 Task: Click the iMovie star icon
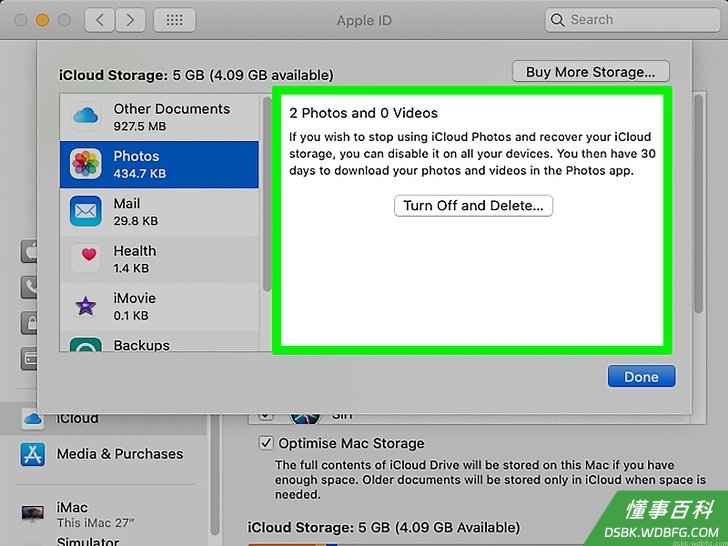(85, 306)
